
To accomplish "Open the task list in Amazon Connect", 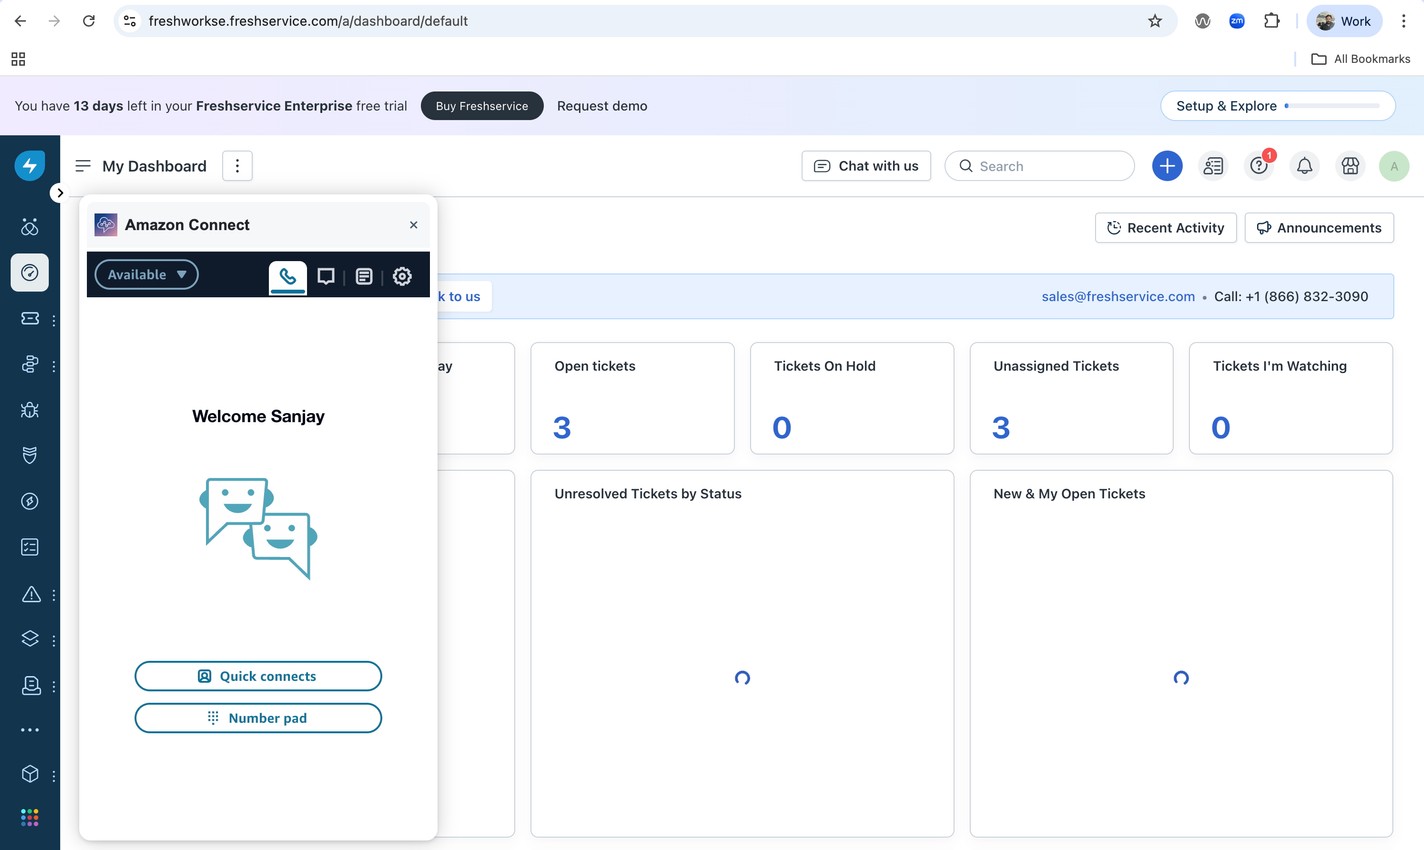I will click(x=364, y=277).
